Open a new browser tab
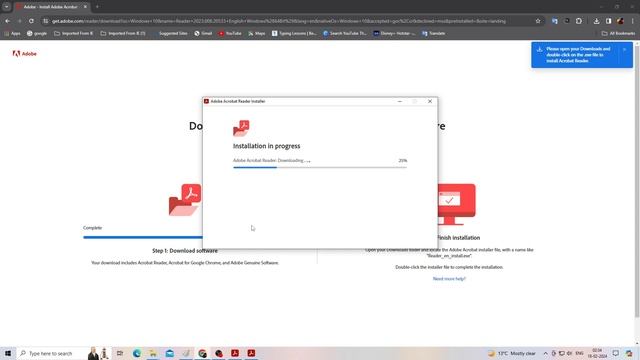640x360 pixels. click(x=97, y=7)
